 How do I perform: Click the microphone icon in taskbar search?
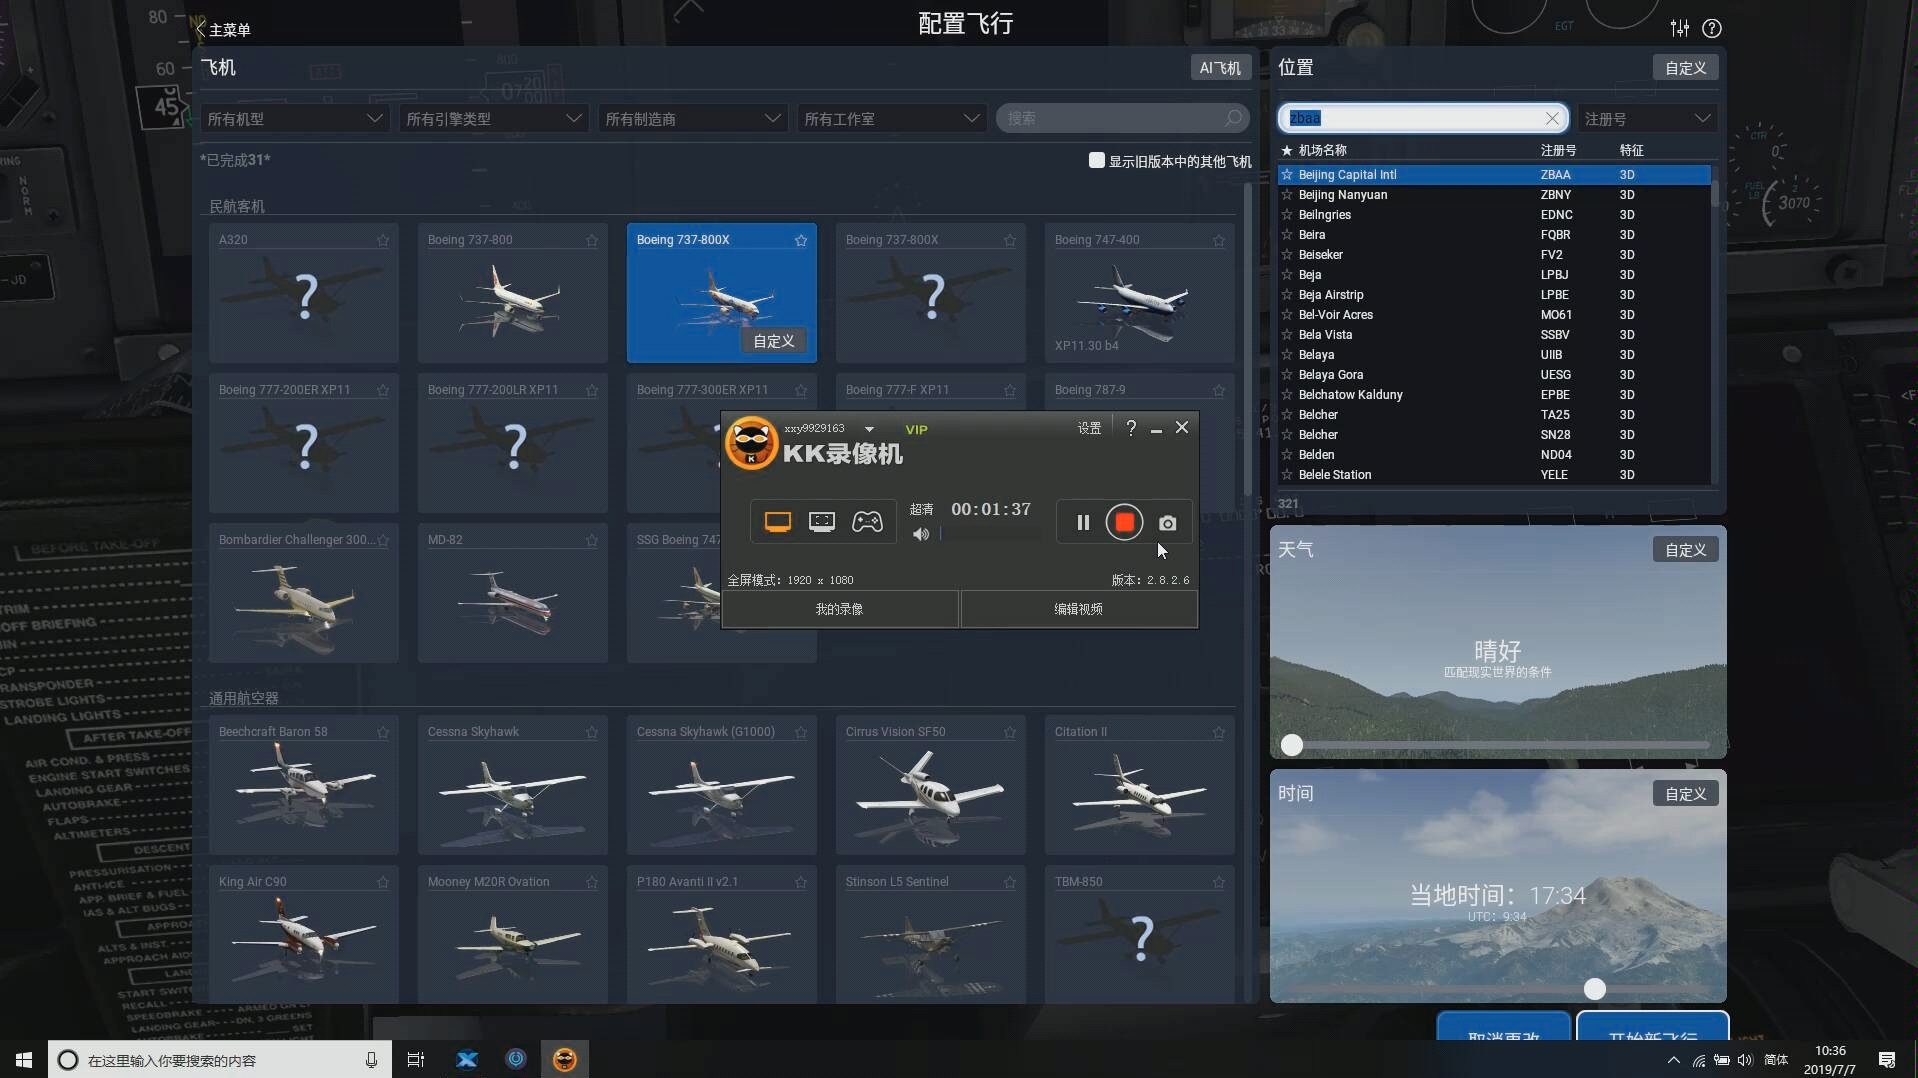[371, 1060]
